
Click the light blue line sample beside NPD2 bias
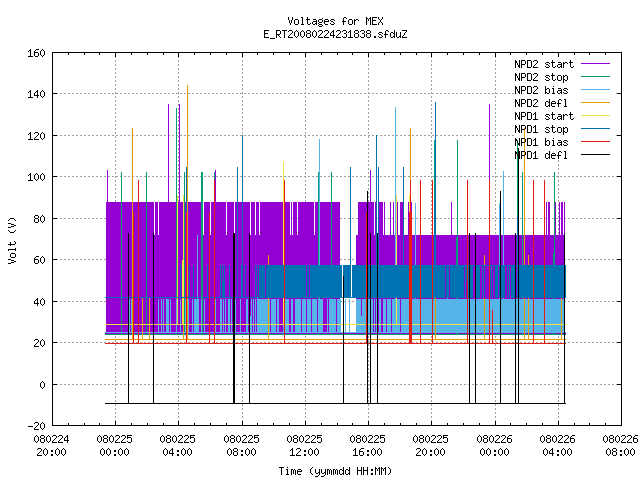[596, 90]
